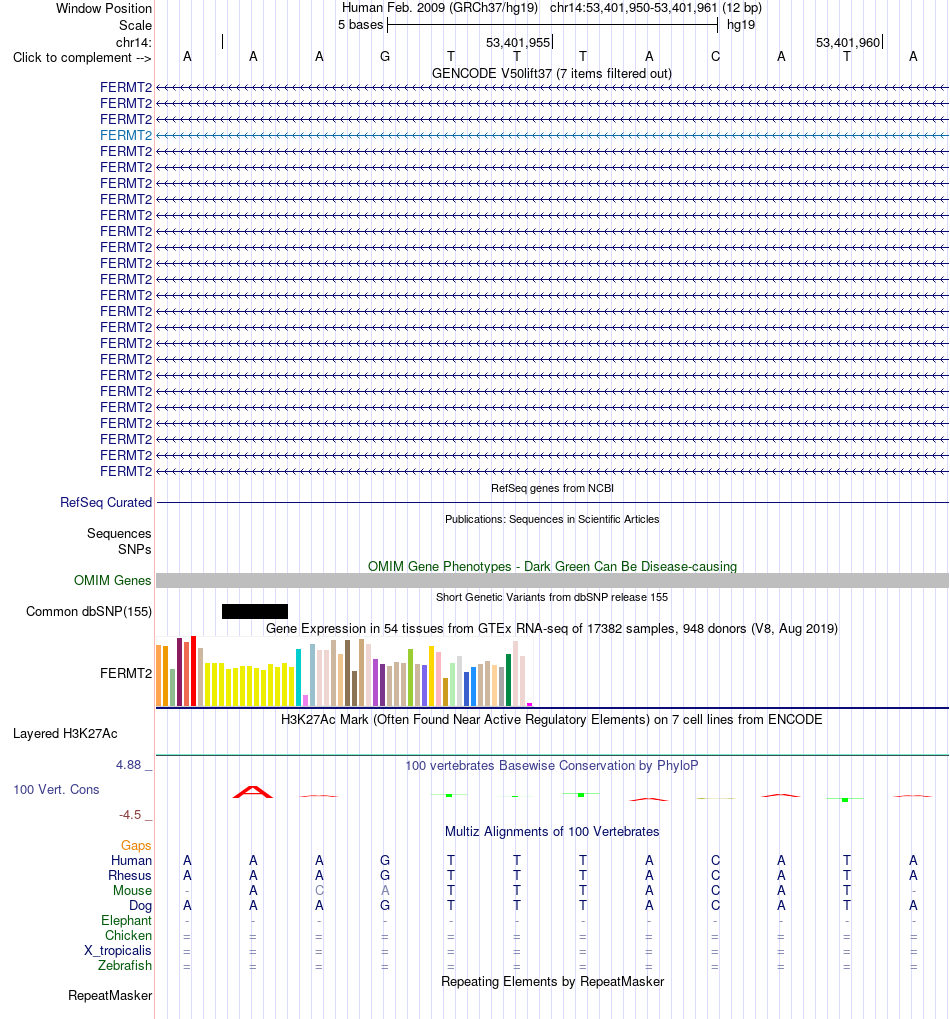Click the SNPs track label

click(x=135, y=549)
